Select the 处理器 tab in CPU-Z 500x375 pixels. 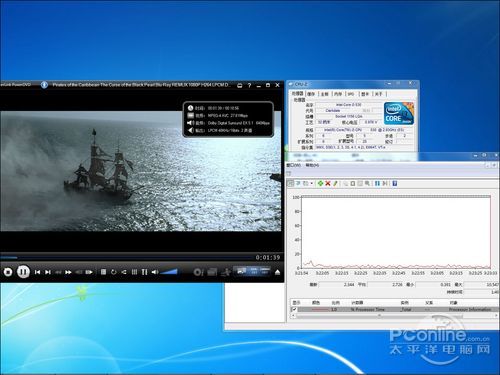(297, 94)
